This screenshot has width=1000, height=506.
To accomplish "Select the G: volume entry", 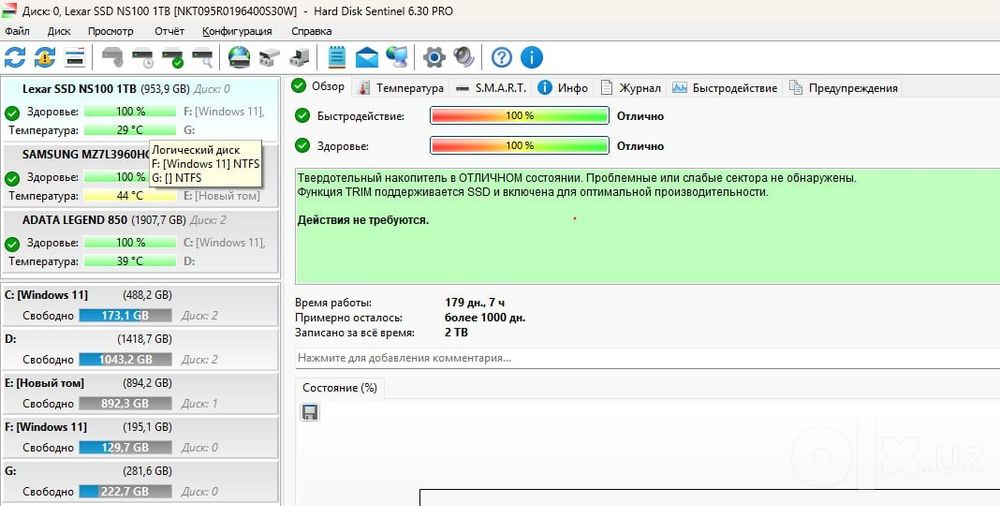I will click(140, 481).
